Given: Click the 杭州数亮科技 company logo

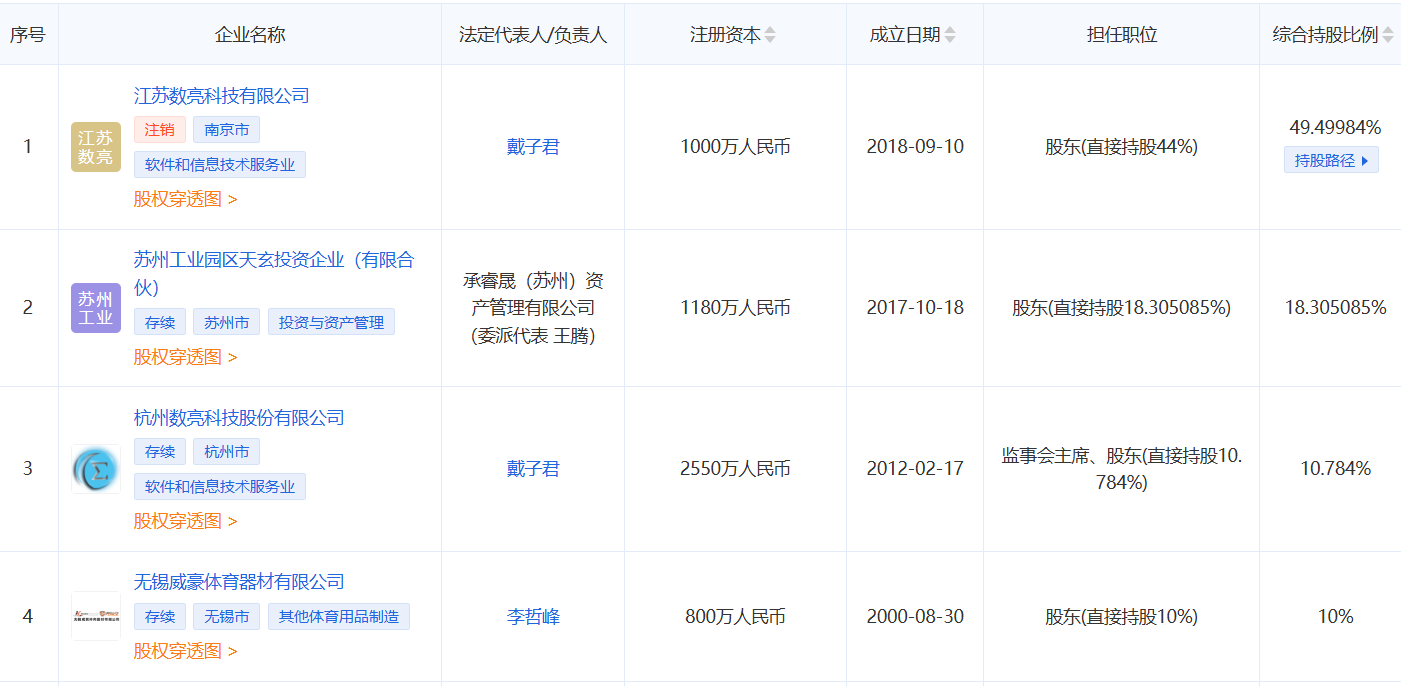Looking at the screenshot, I should [96, 469].
